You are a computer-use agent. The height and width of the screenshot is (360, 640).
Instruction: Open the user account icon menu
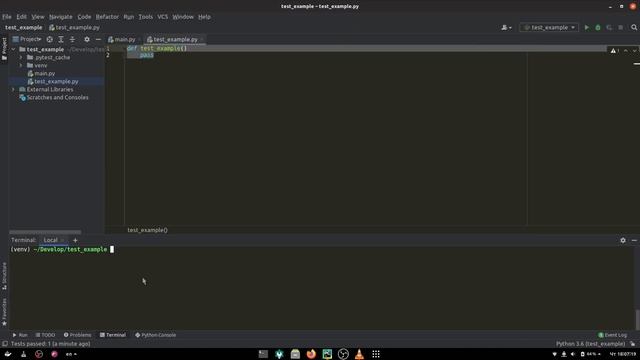(x=507, y=27)
